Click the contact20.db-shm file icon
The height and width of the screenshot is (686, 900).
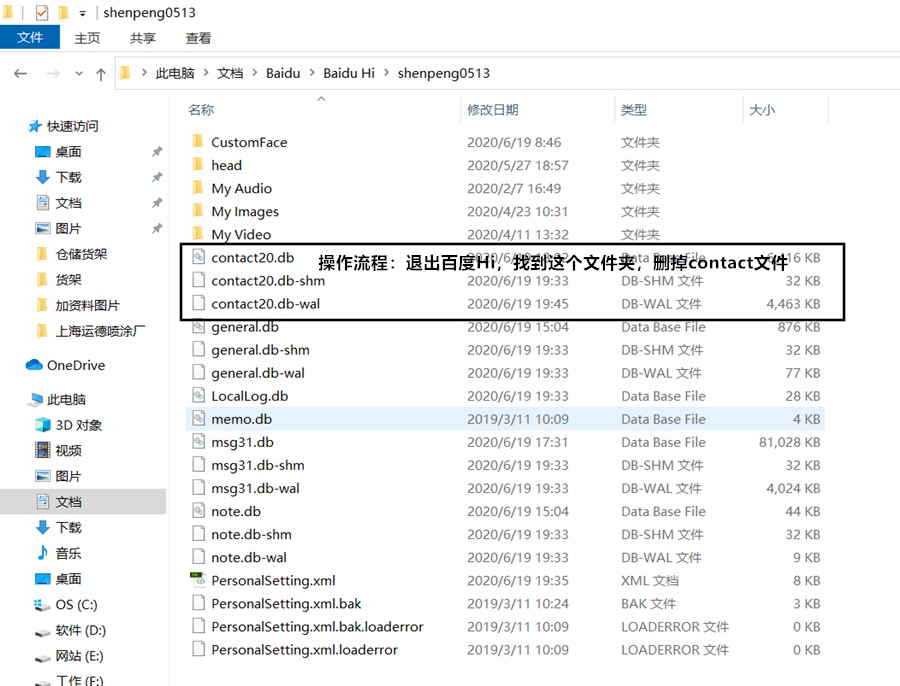tap(198, 280)
